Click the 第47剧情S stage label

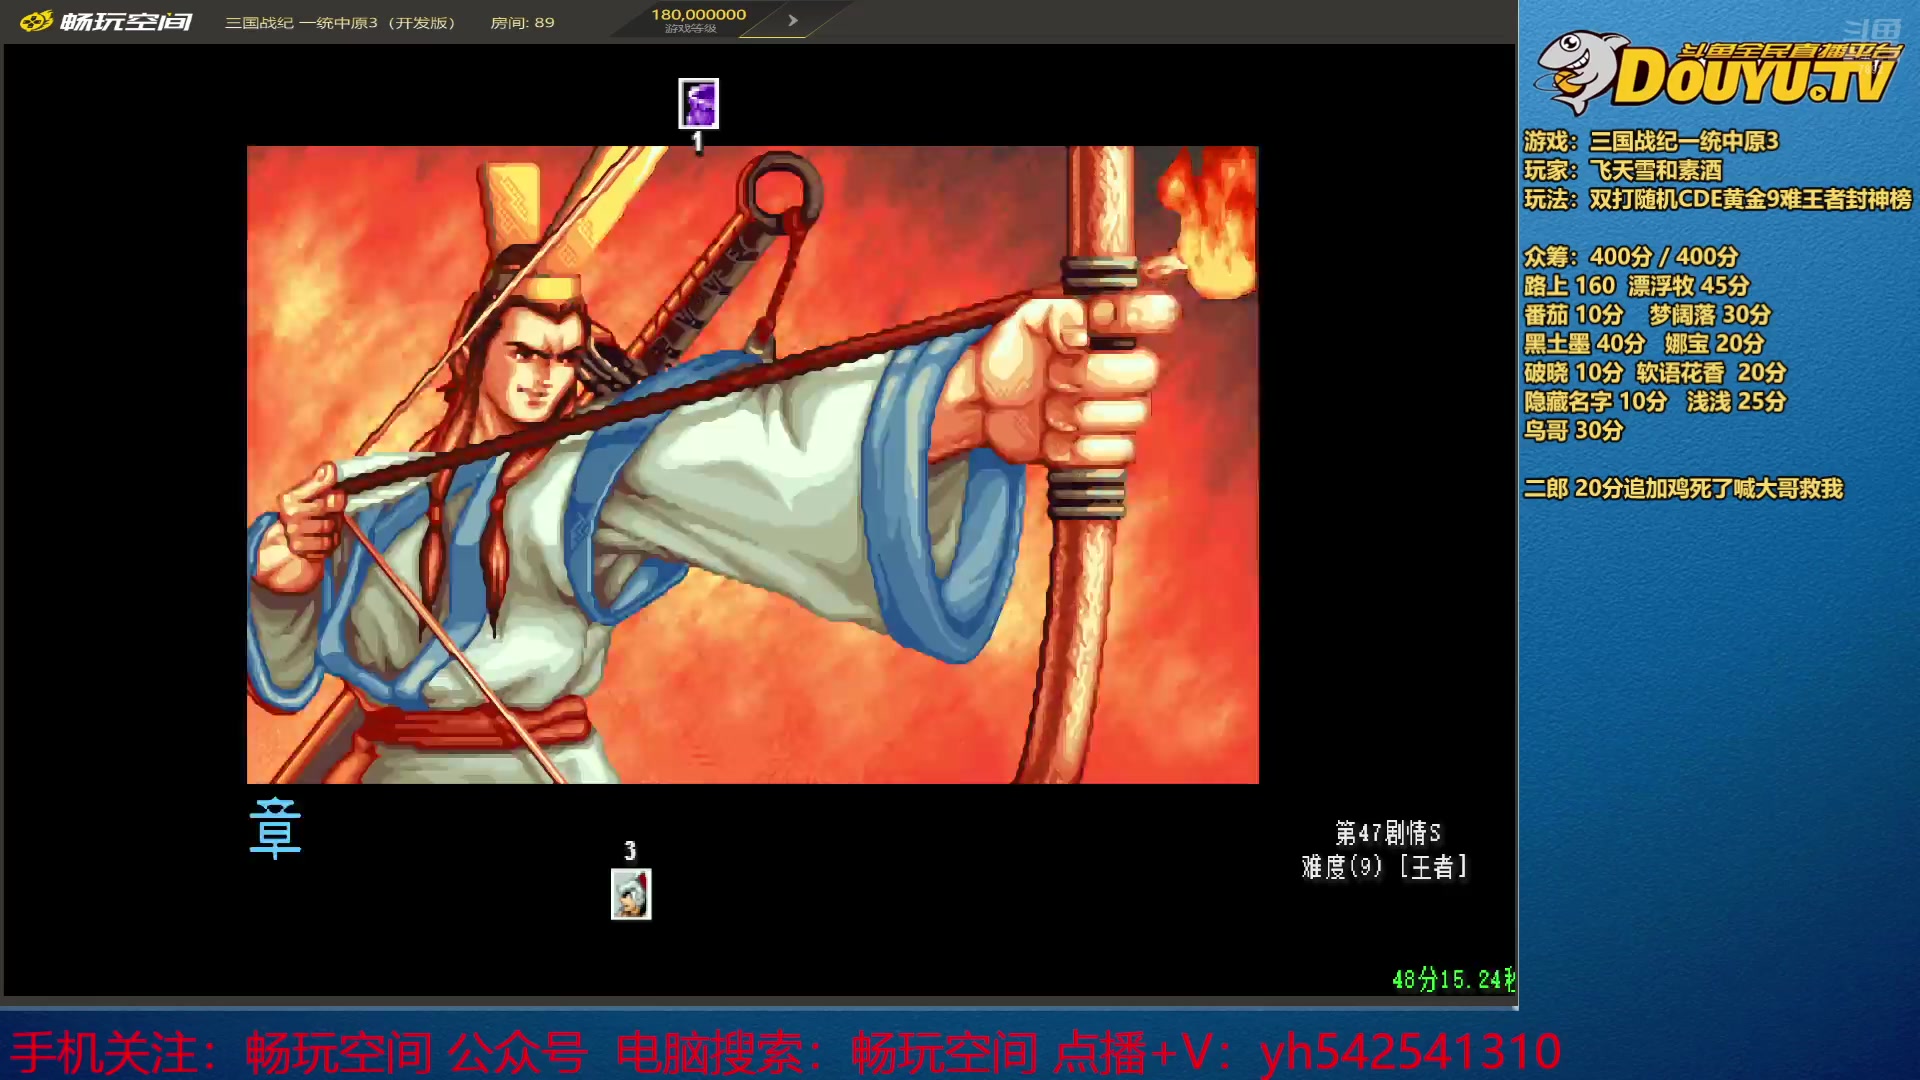[1388, 833]
